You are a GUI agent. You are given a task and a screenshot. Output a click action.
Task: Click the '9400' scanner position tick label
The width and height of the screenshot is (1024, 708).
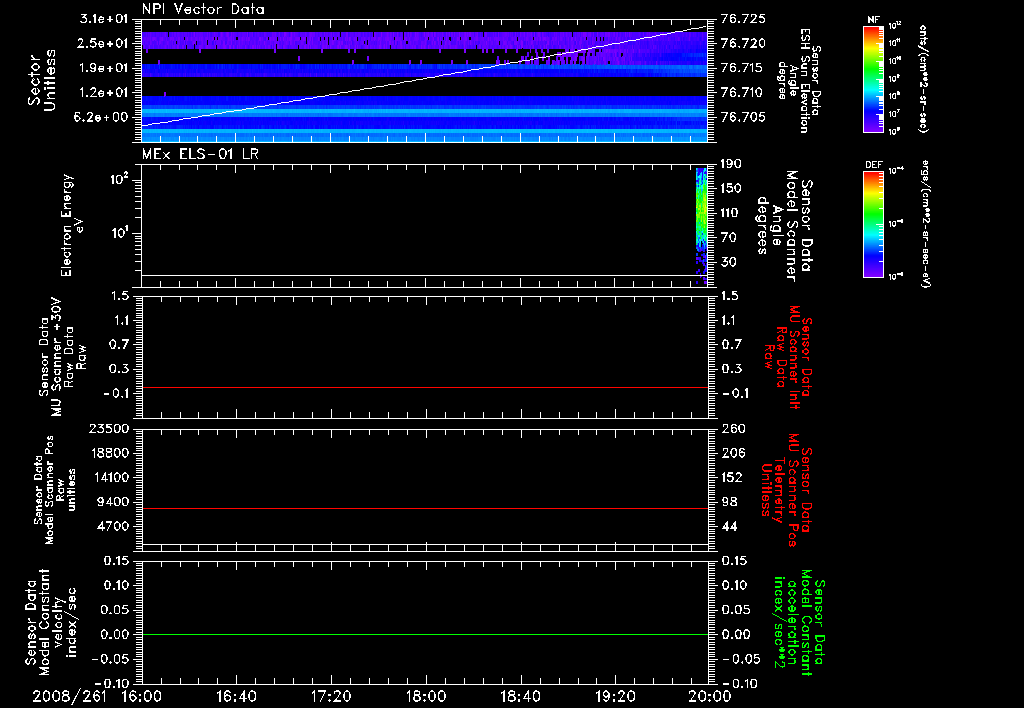tap(113, 502)
